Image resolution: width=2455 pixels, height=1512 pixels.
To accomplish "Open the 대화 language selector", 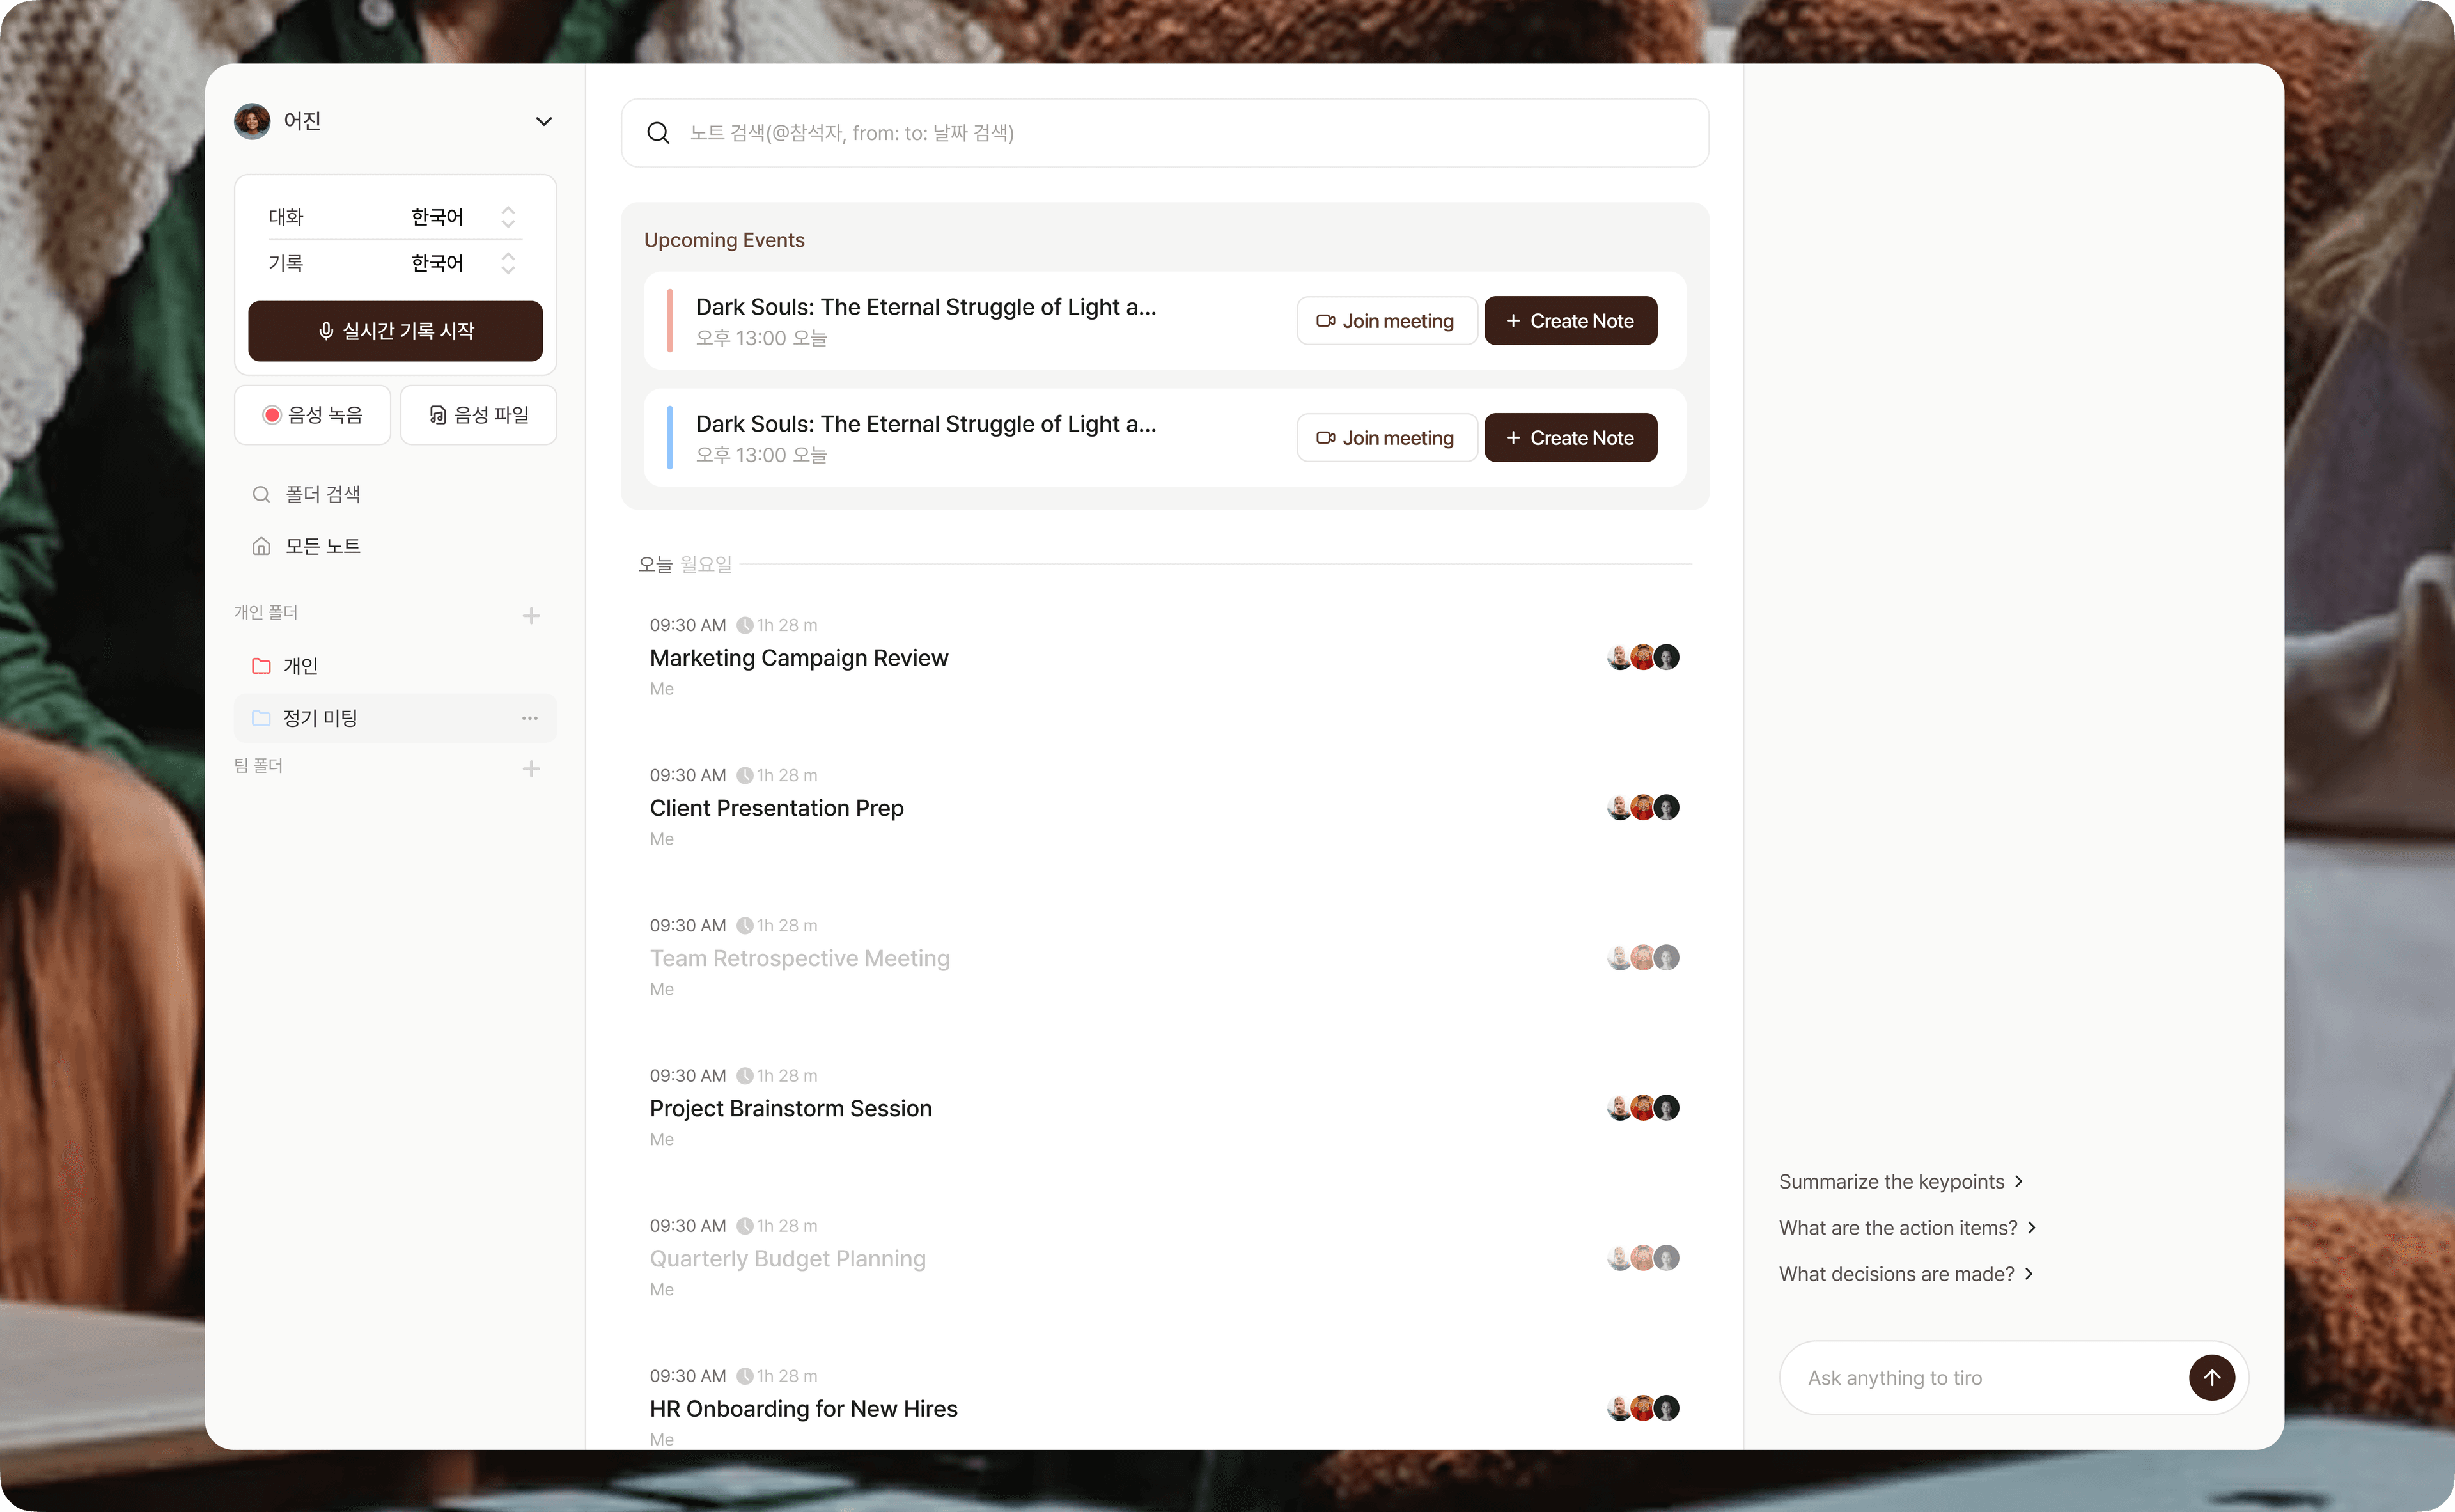I will coord(507,217).
